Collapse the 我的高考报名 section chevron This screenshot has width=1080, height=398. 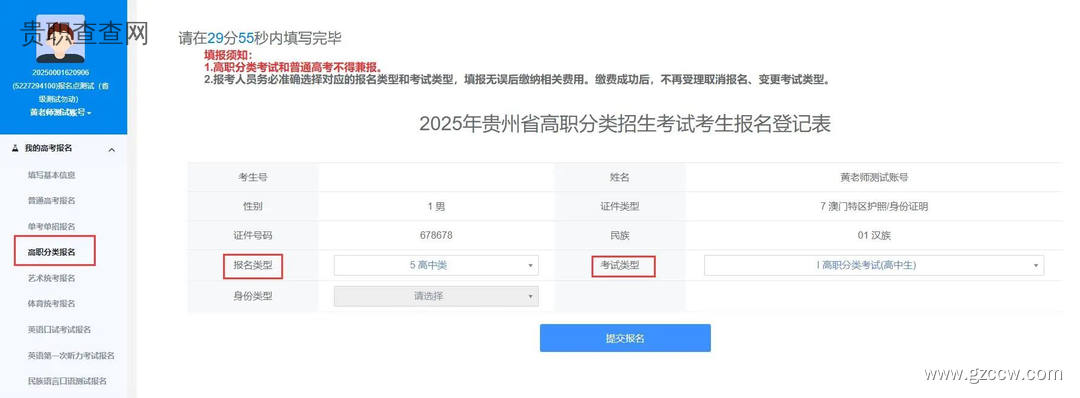coord(112,150)
